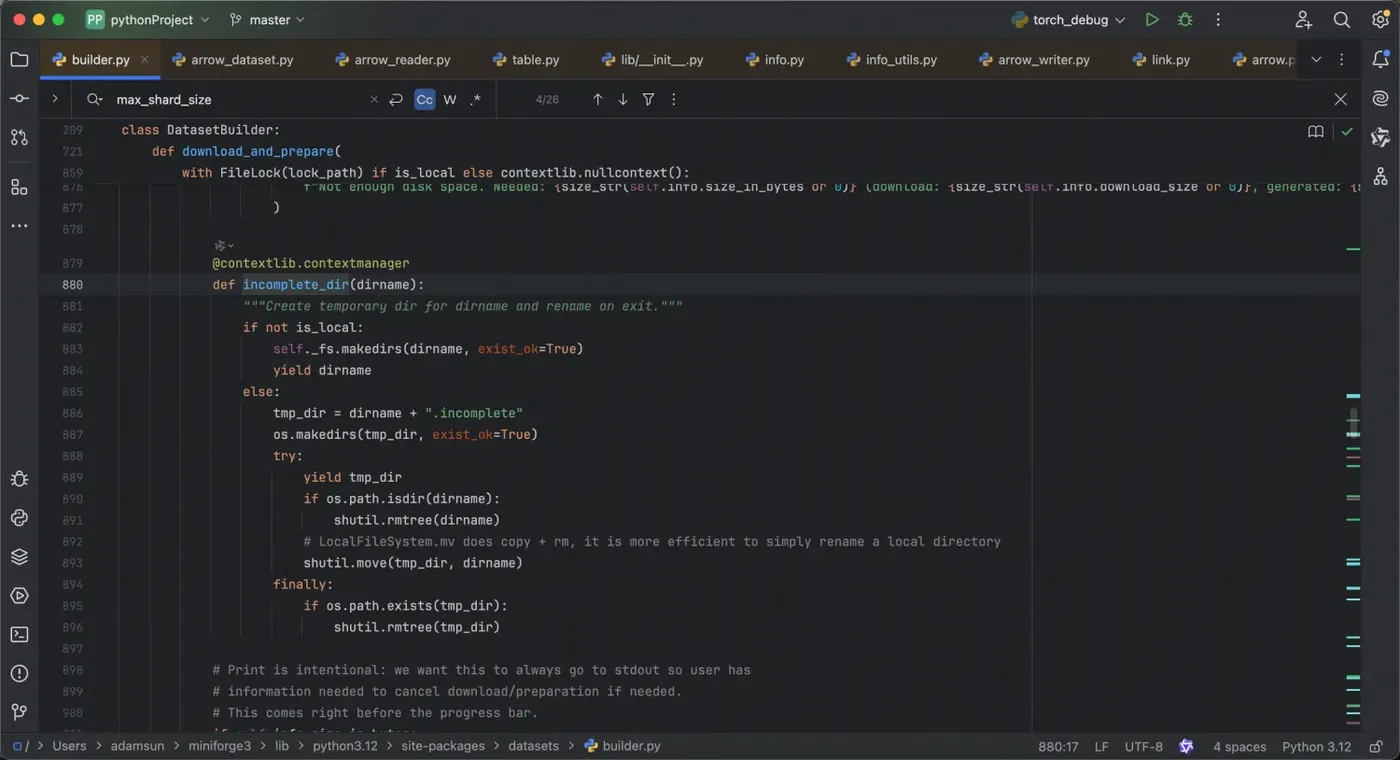Open IDE settings gear
The image size is (1400, 760).
click(1380, 20)
